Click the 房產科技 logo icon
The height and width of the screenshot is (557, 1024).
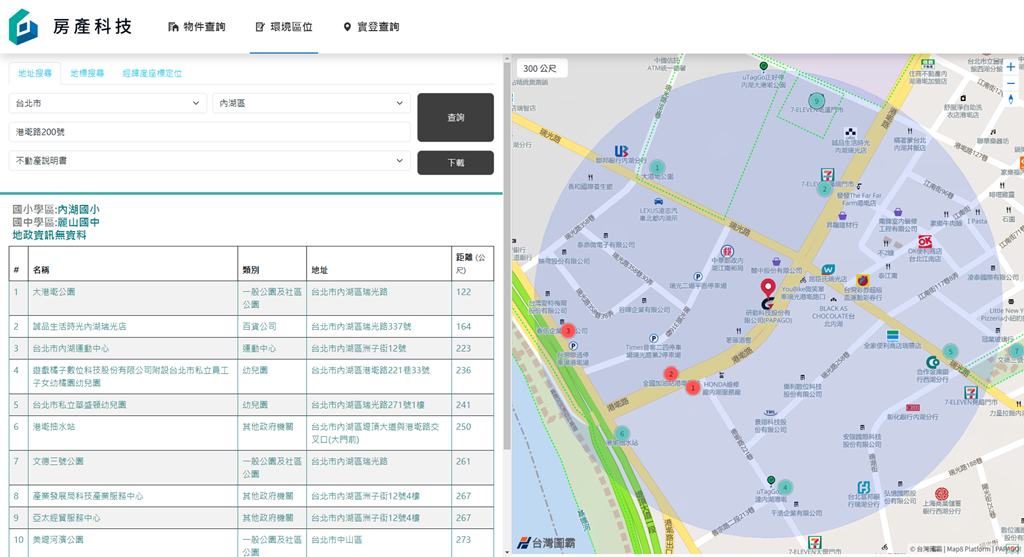click(x=23, y=27)
